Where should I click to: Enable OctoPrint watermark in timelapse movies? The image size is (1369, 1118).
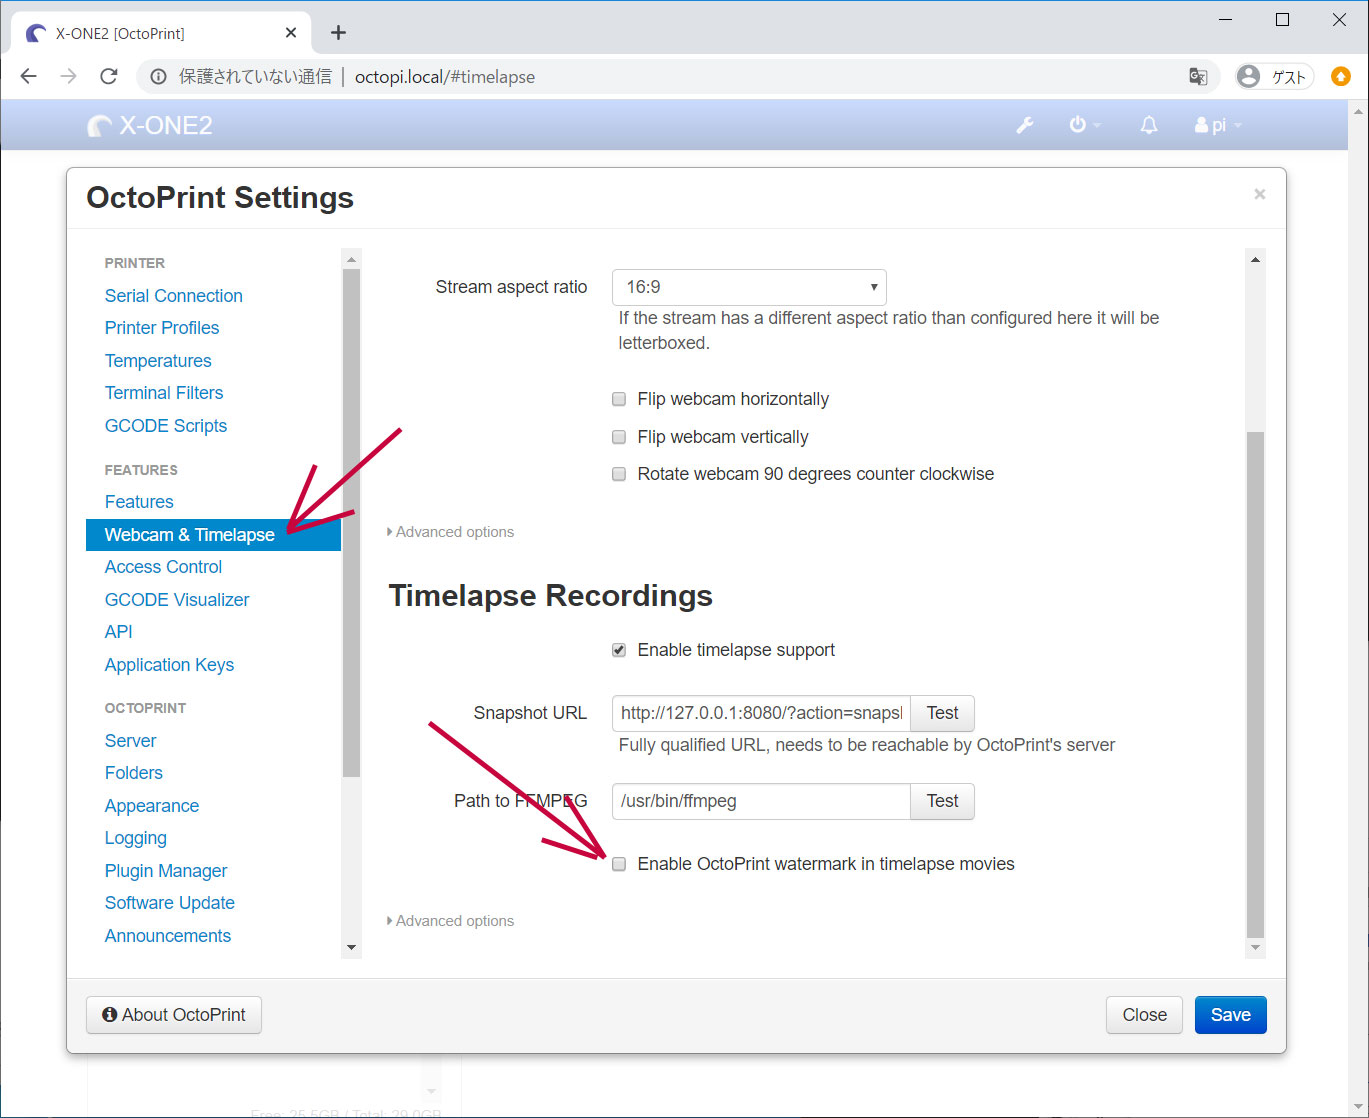click(619, 864)
